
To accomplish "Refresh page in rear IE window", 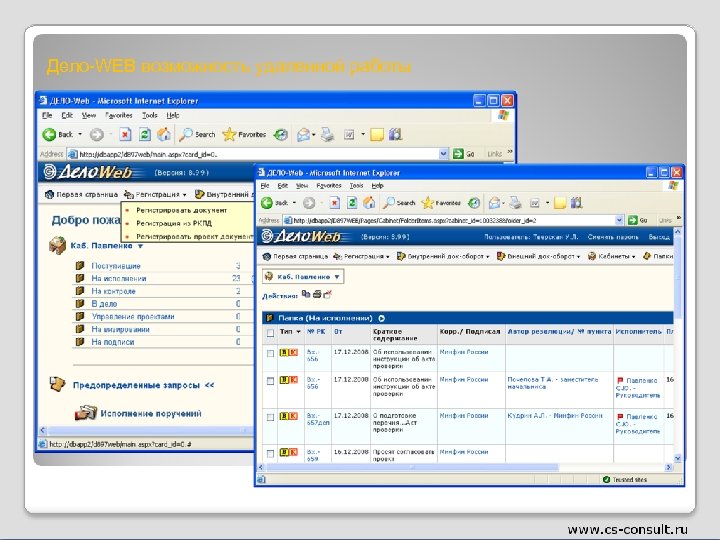I will click(x=145, y=135).
